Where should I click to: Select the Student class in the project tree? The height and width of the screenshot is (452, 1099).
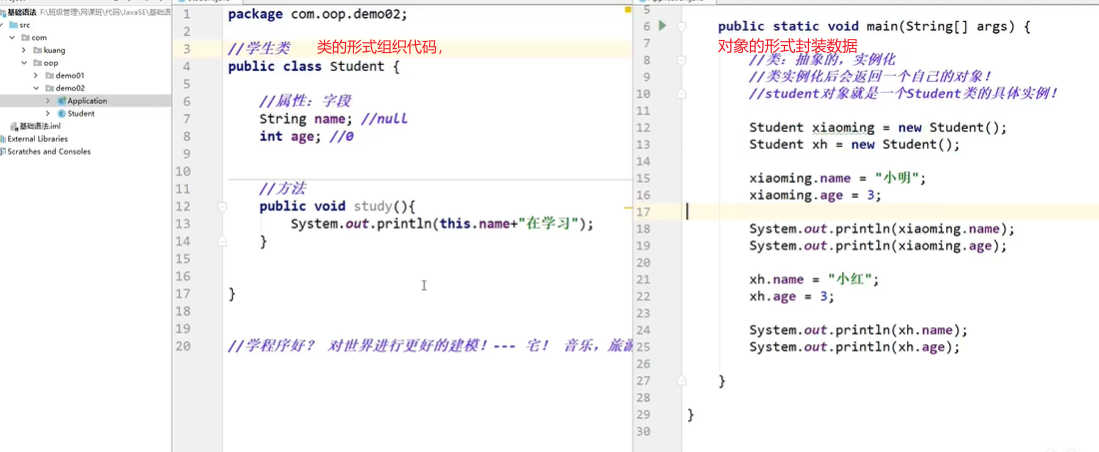click(81, 114)
